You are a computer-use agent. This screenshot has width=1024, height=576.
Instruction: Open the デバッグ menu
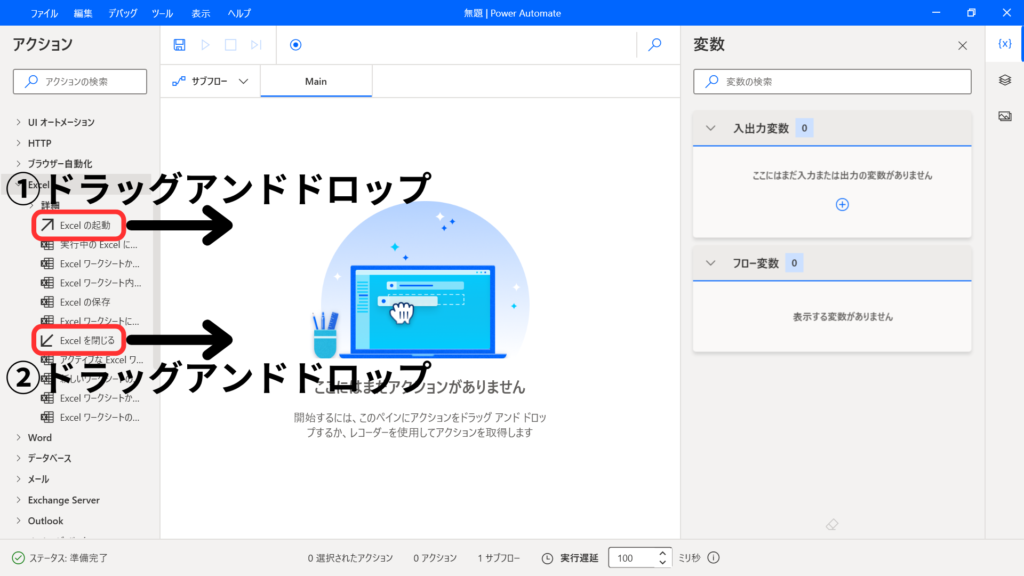123,13
